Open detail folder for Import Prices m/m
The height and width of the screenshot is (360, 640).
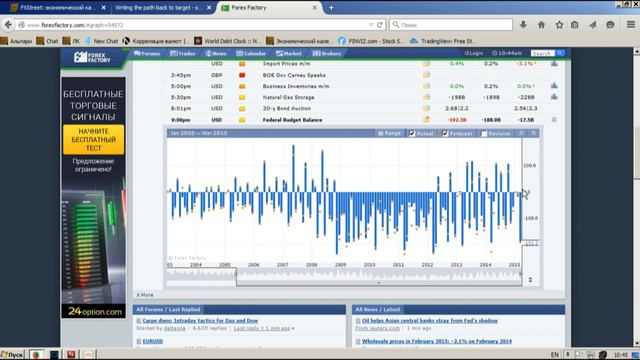(426, 64)
